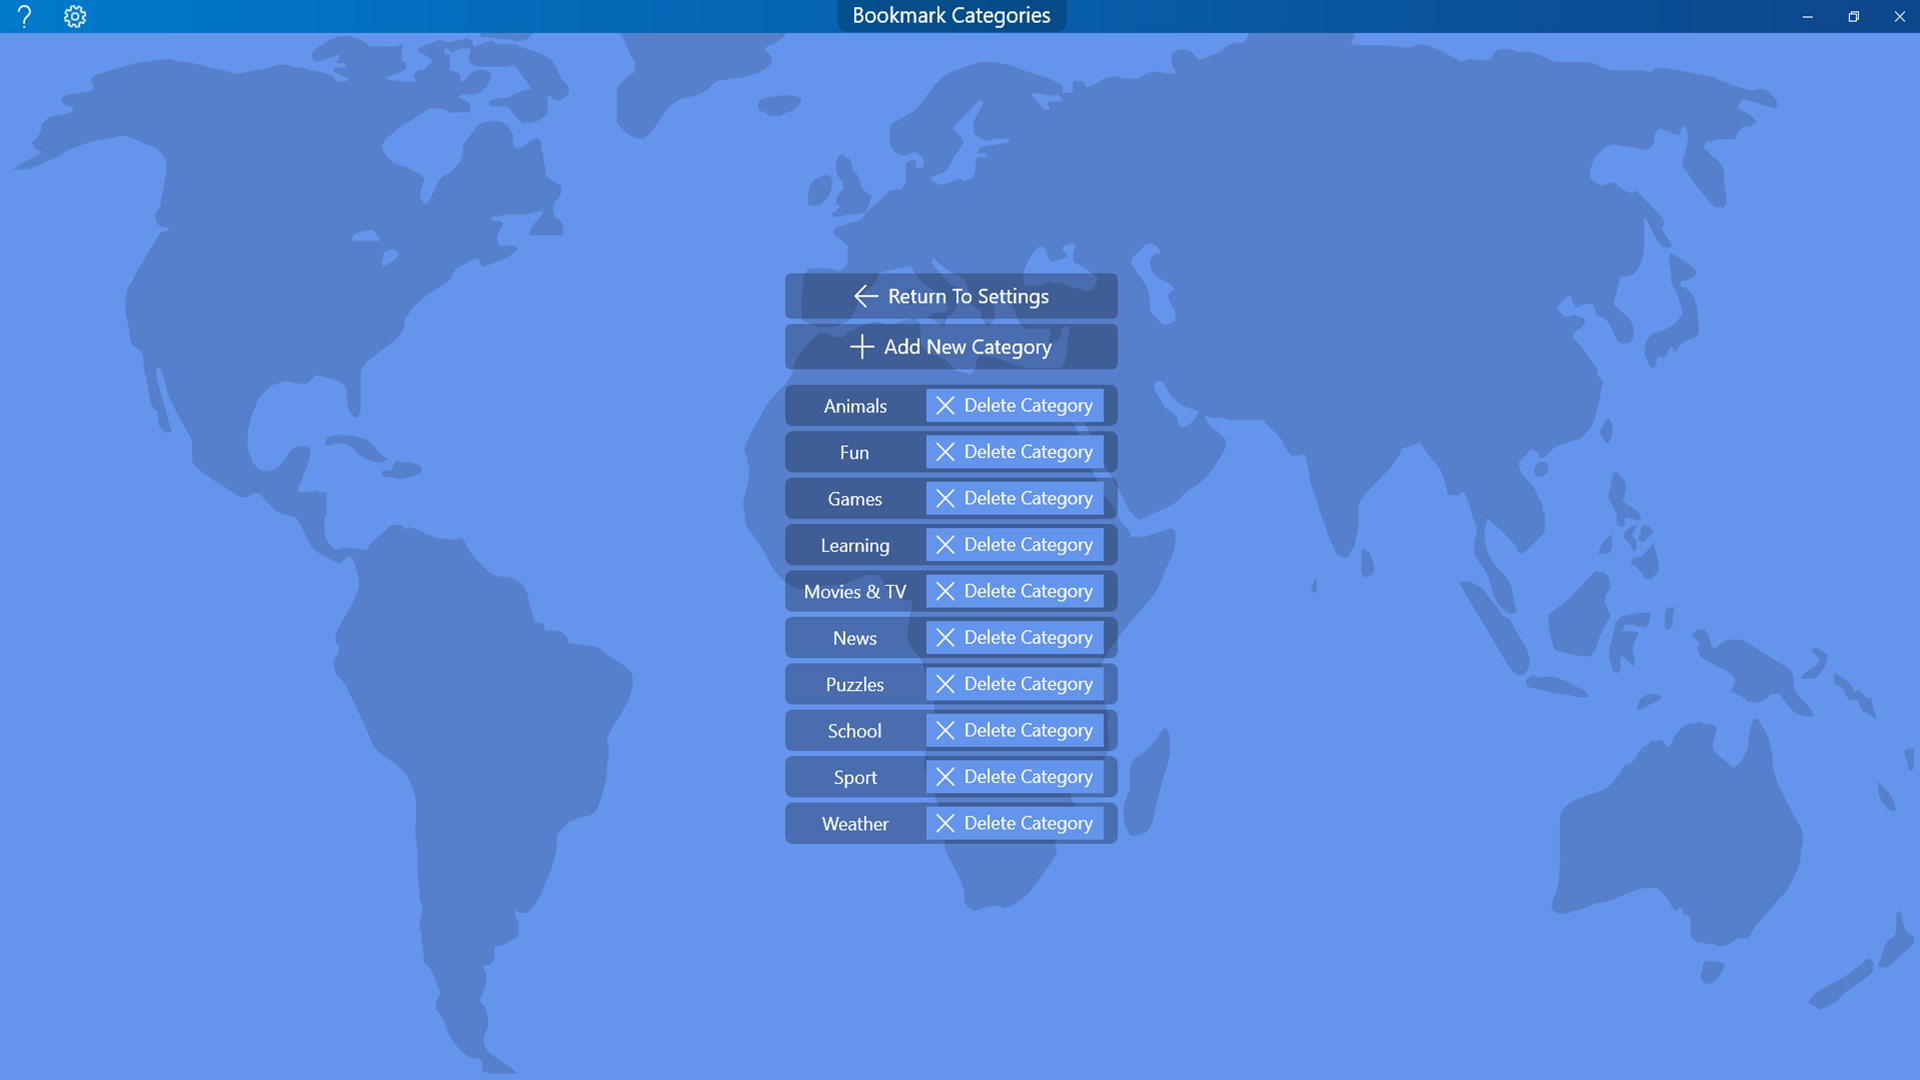The width and height of the screenshot is (1920, 1080).
Task: Remove the Puzzles category
Action: click(x=1014, y=684)
